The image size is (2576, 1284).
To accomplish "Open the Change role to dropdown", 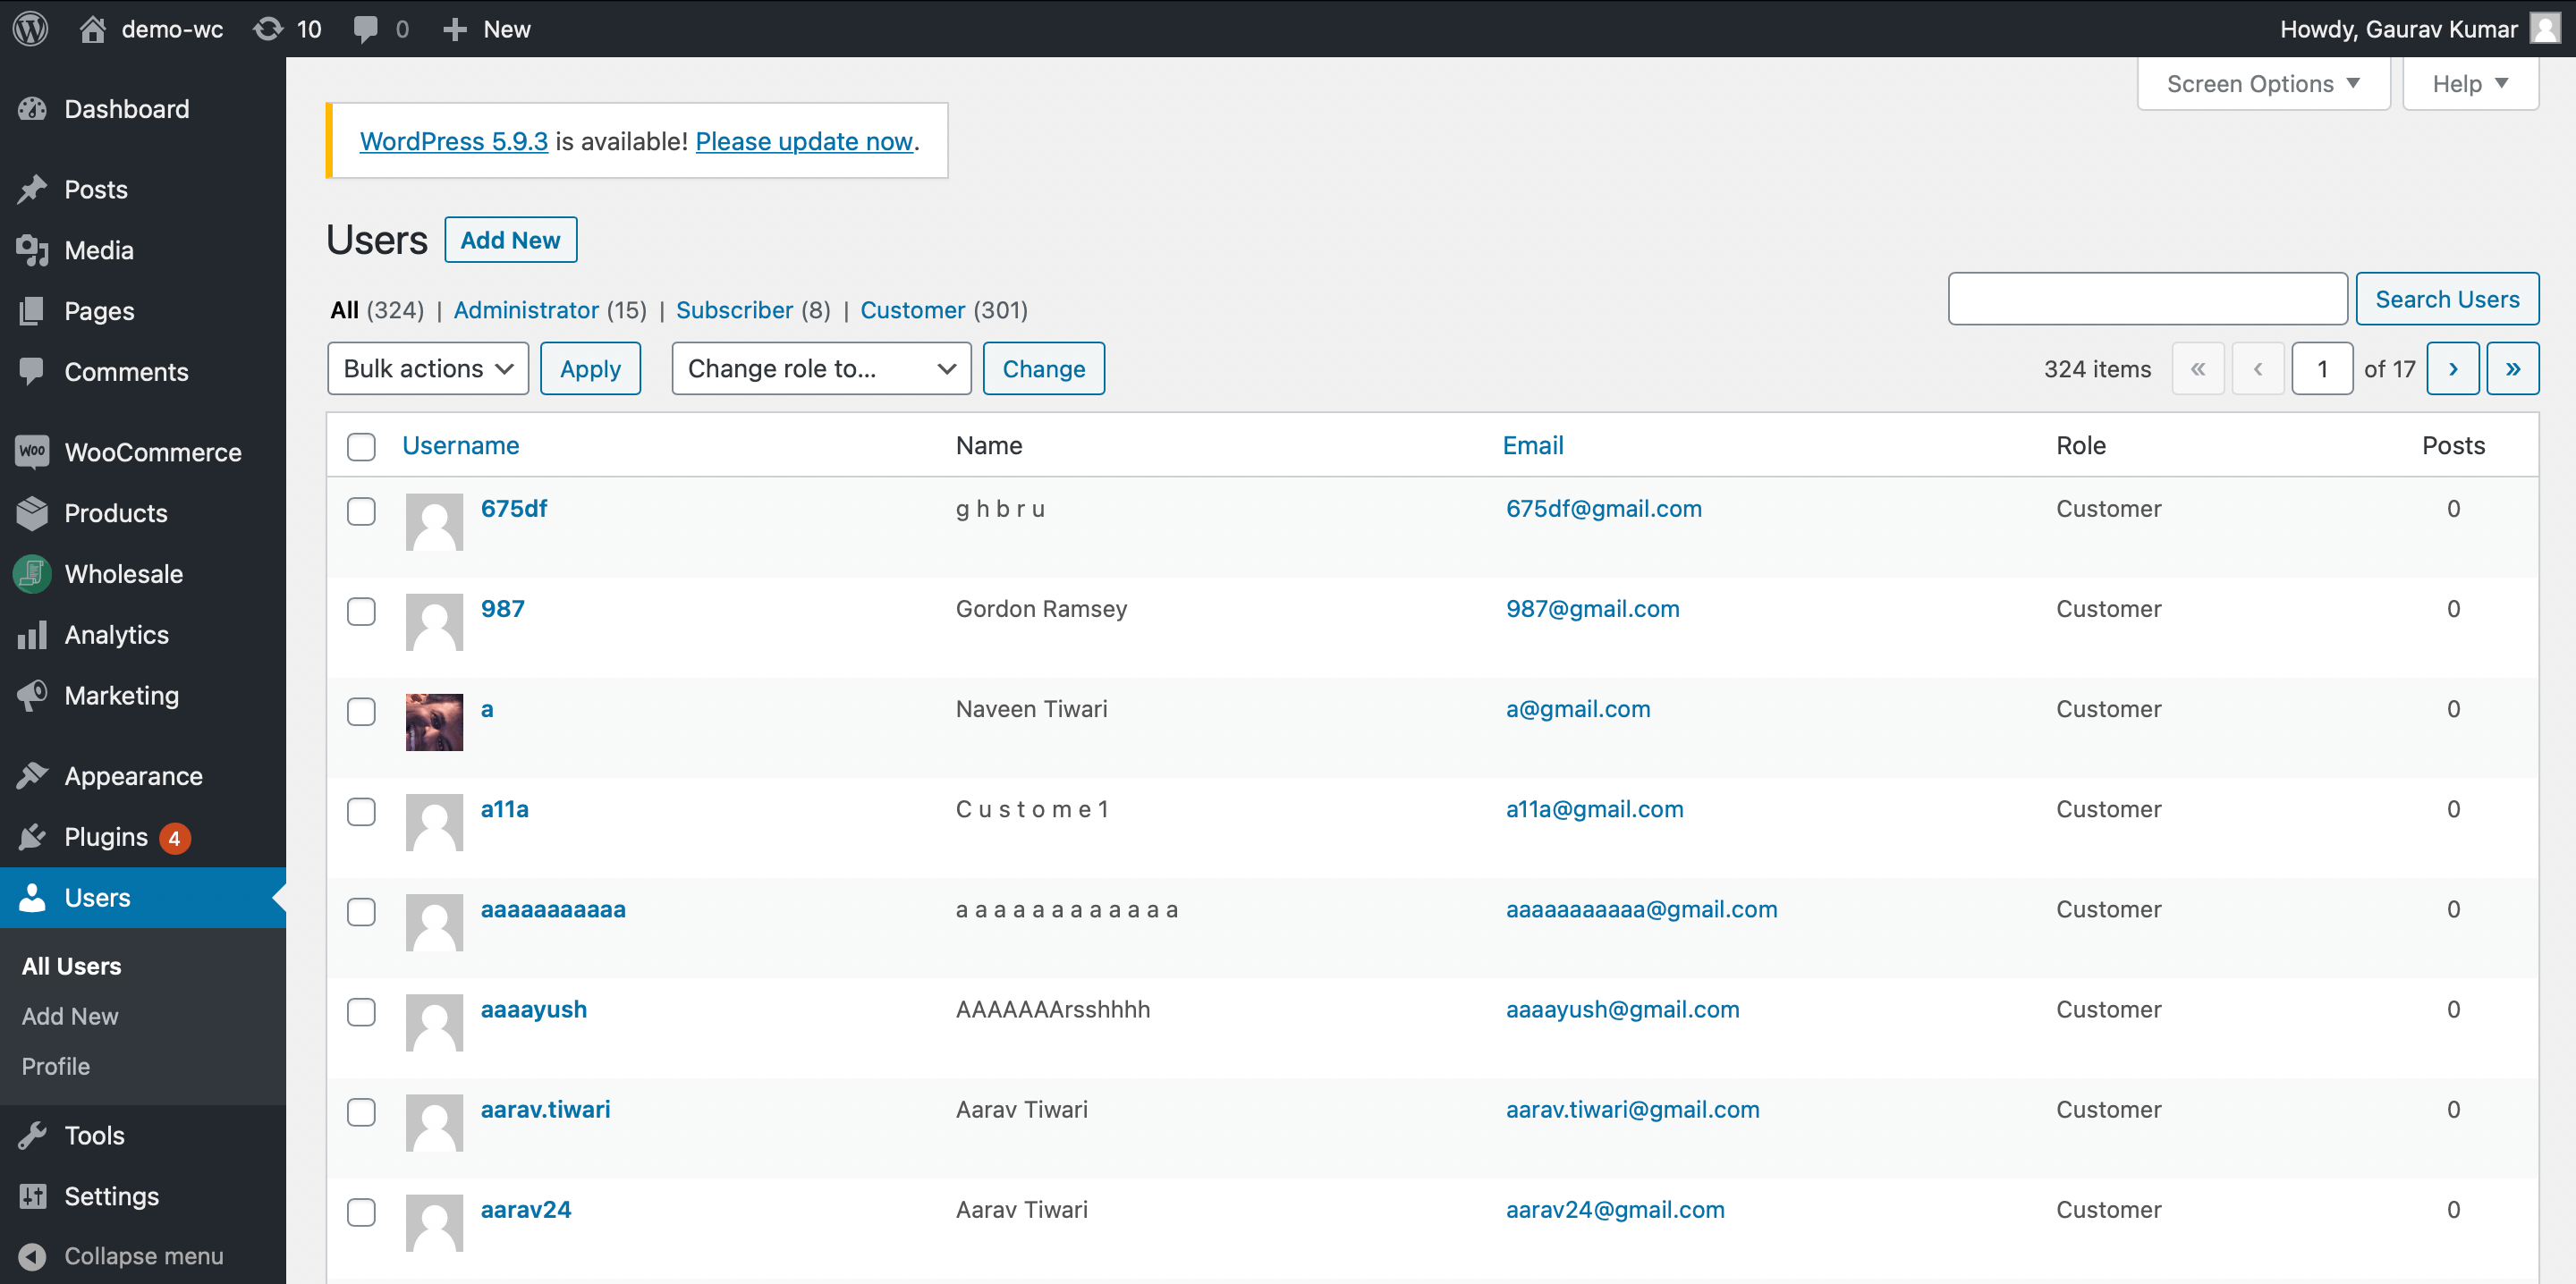I will [820, 368].
